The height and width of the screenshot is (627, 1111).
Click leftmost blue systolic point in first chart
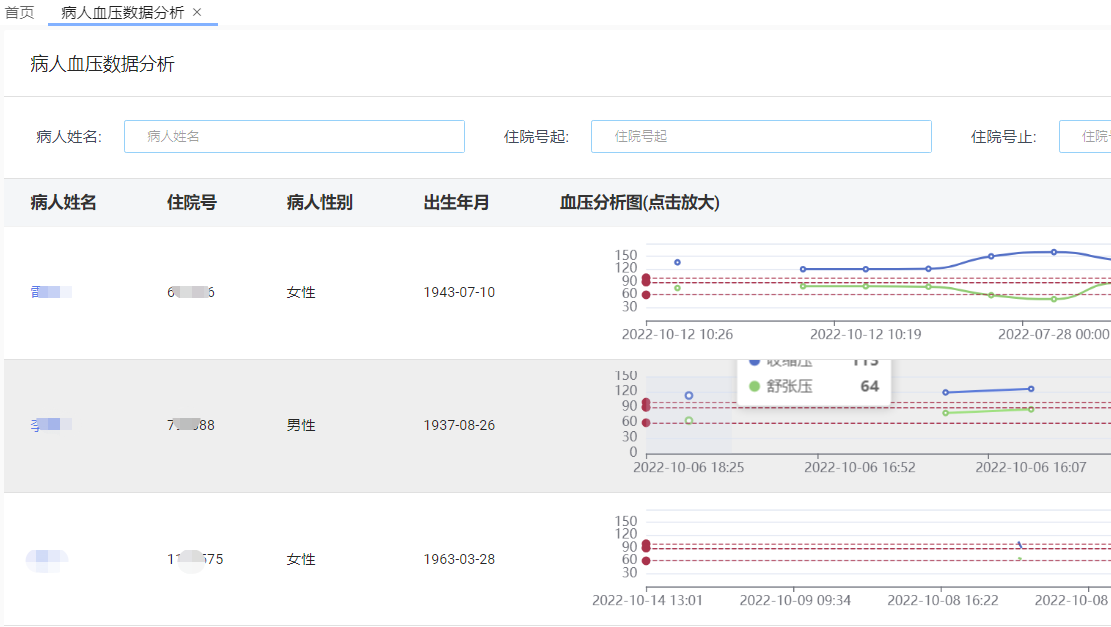coord(677,262)
